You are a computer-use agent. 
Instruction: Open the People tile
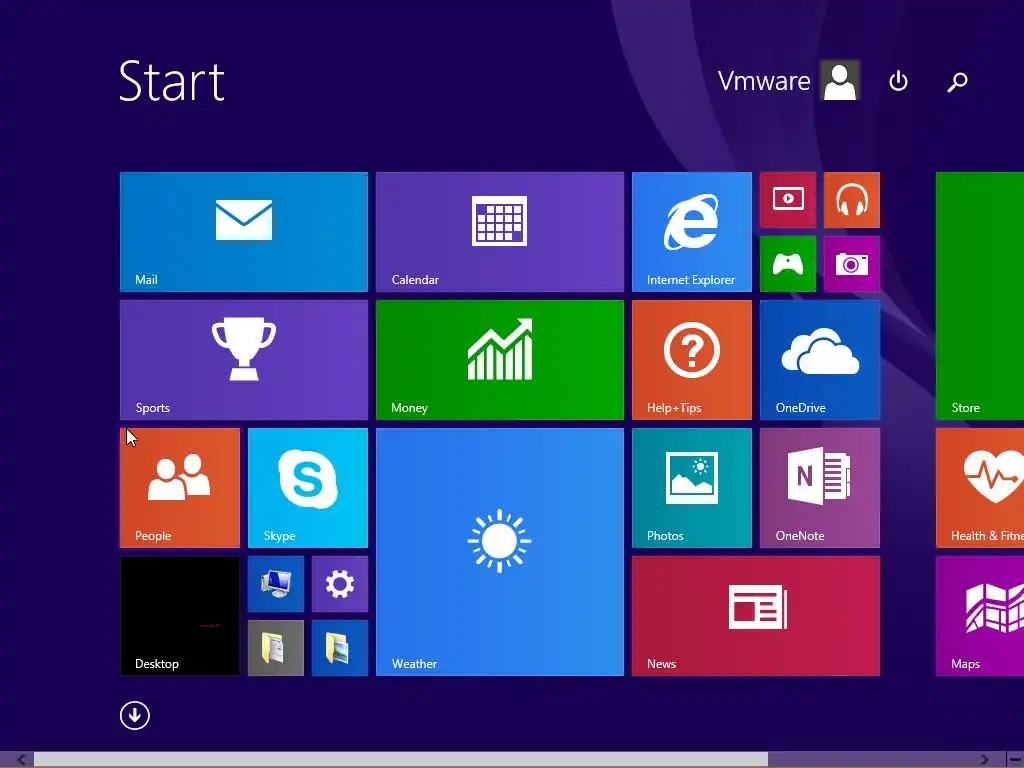180,488
